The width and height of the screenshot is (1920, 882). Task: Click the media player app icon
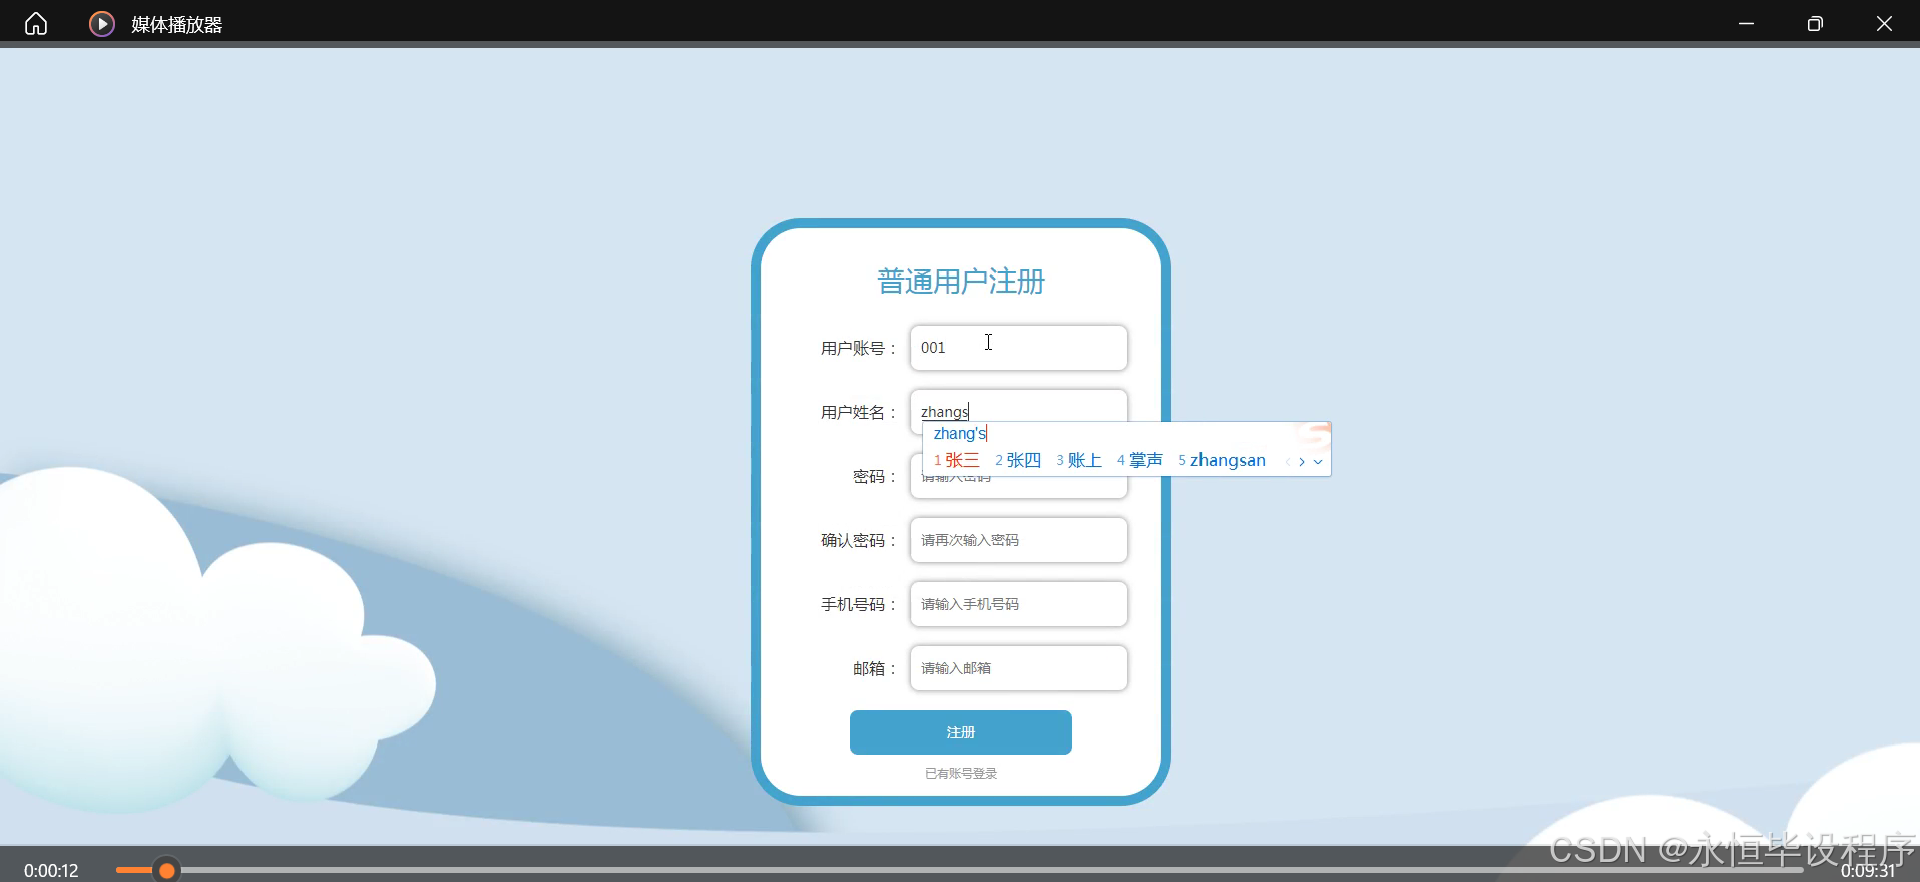(101, 23)
